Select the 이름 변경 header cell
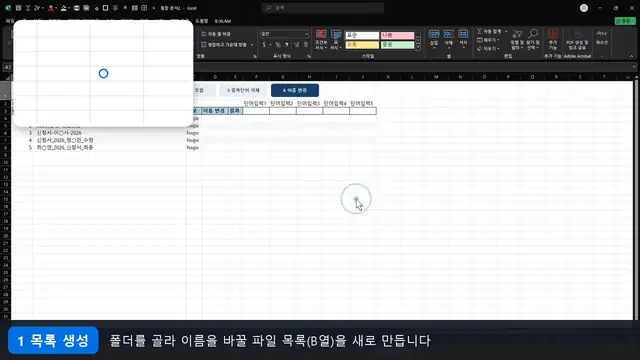640x360 pixels. point(214,111)
